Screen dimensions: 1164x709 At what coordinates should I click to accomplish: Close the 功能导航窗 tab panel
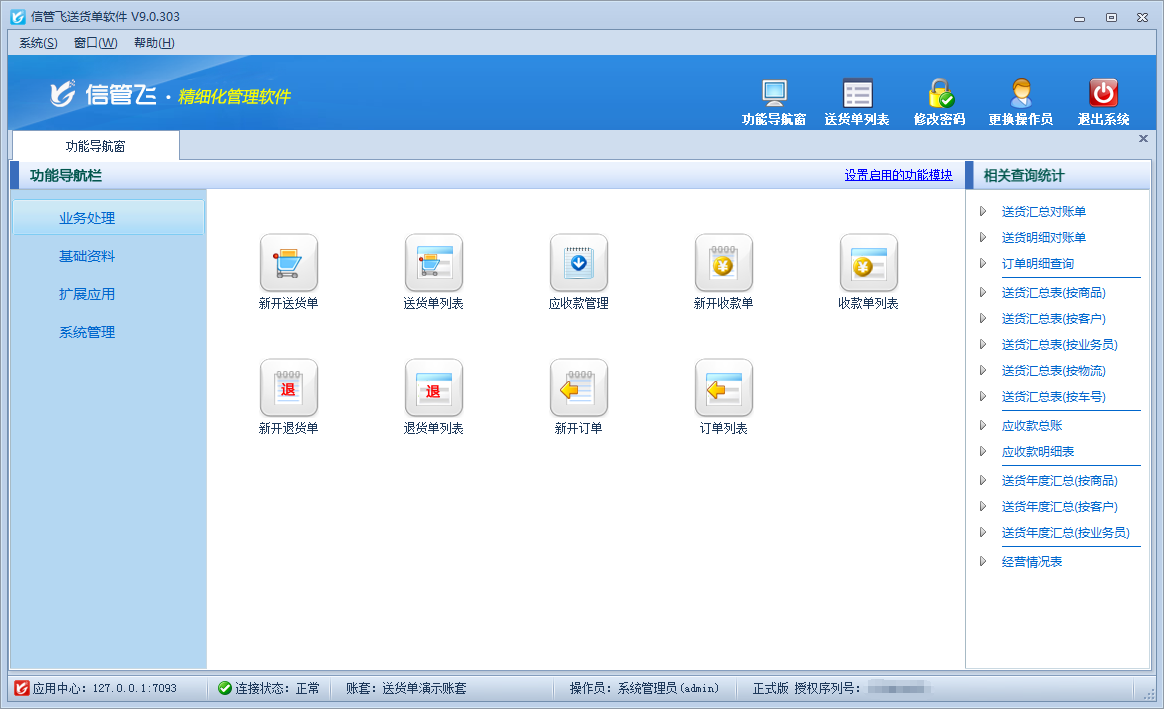click(x=1143, y=139)
